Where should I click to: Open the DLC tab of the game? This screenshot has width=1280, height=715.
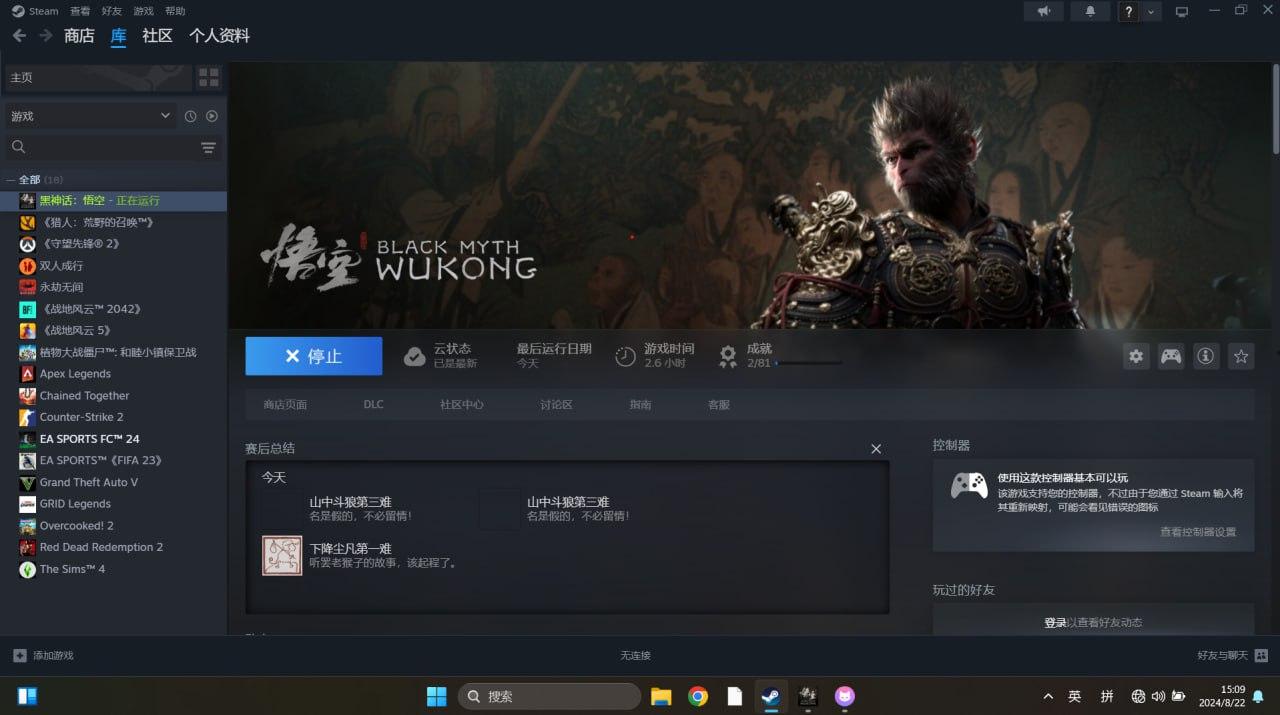pyautogui.click(x=373, y=404)
